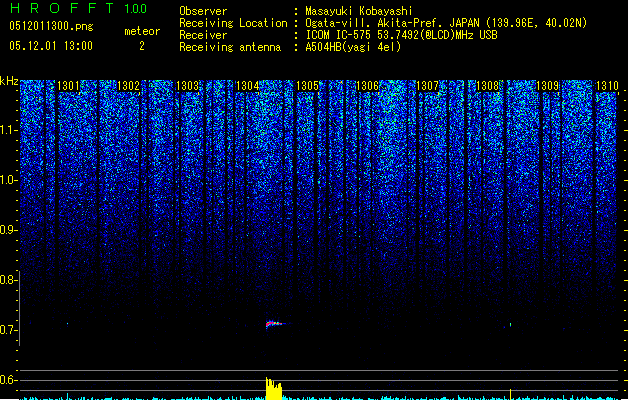Click the 1306 time marker
The width and height of the screenshot is (629, 400).
pos(367,86)
